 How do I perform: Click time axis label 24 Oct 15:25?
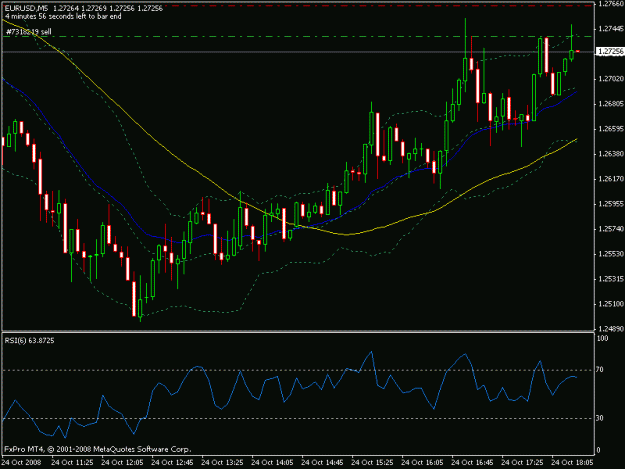point(372,463)
